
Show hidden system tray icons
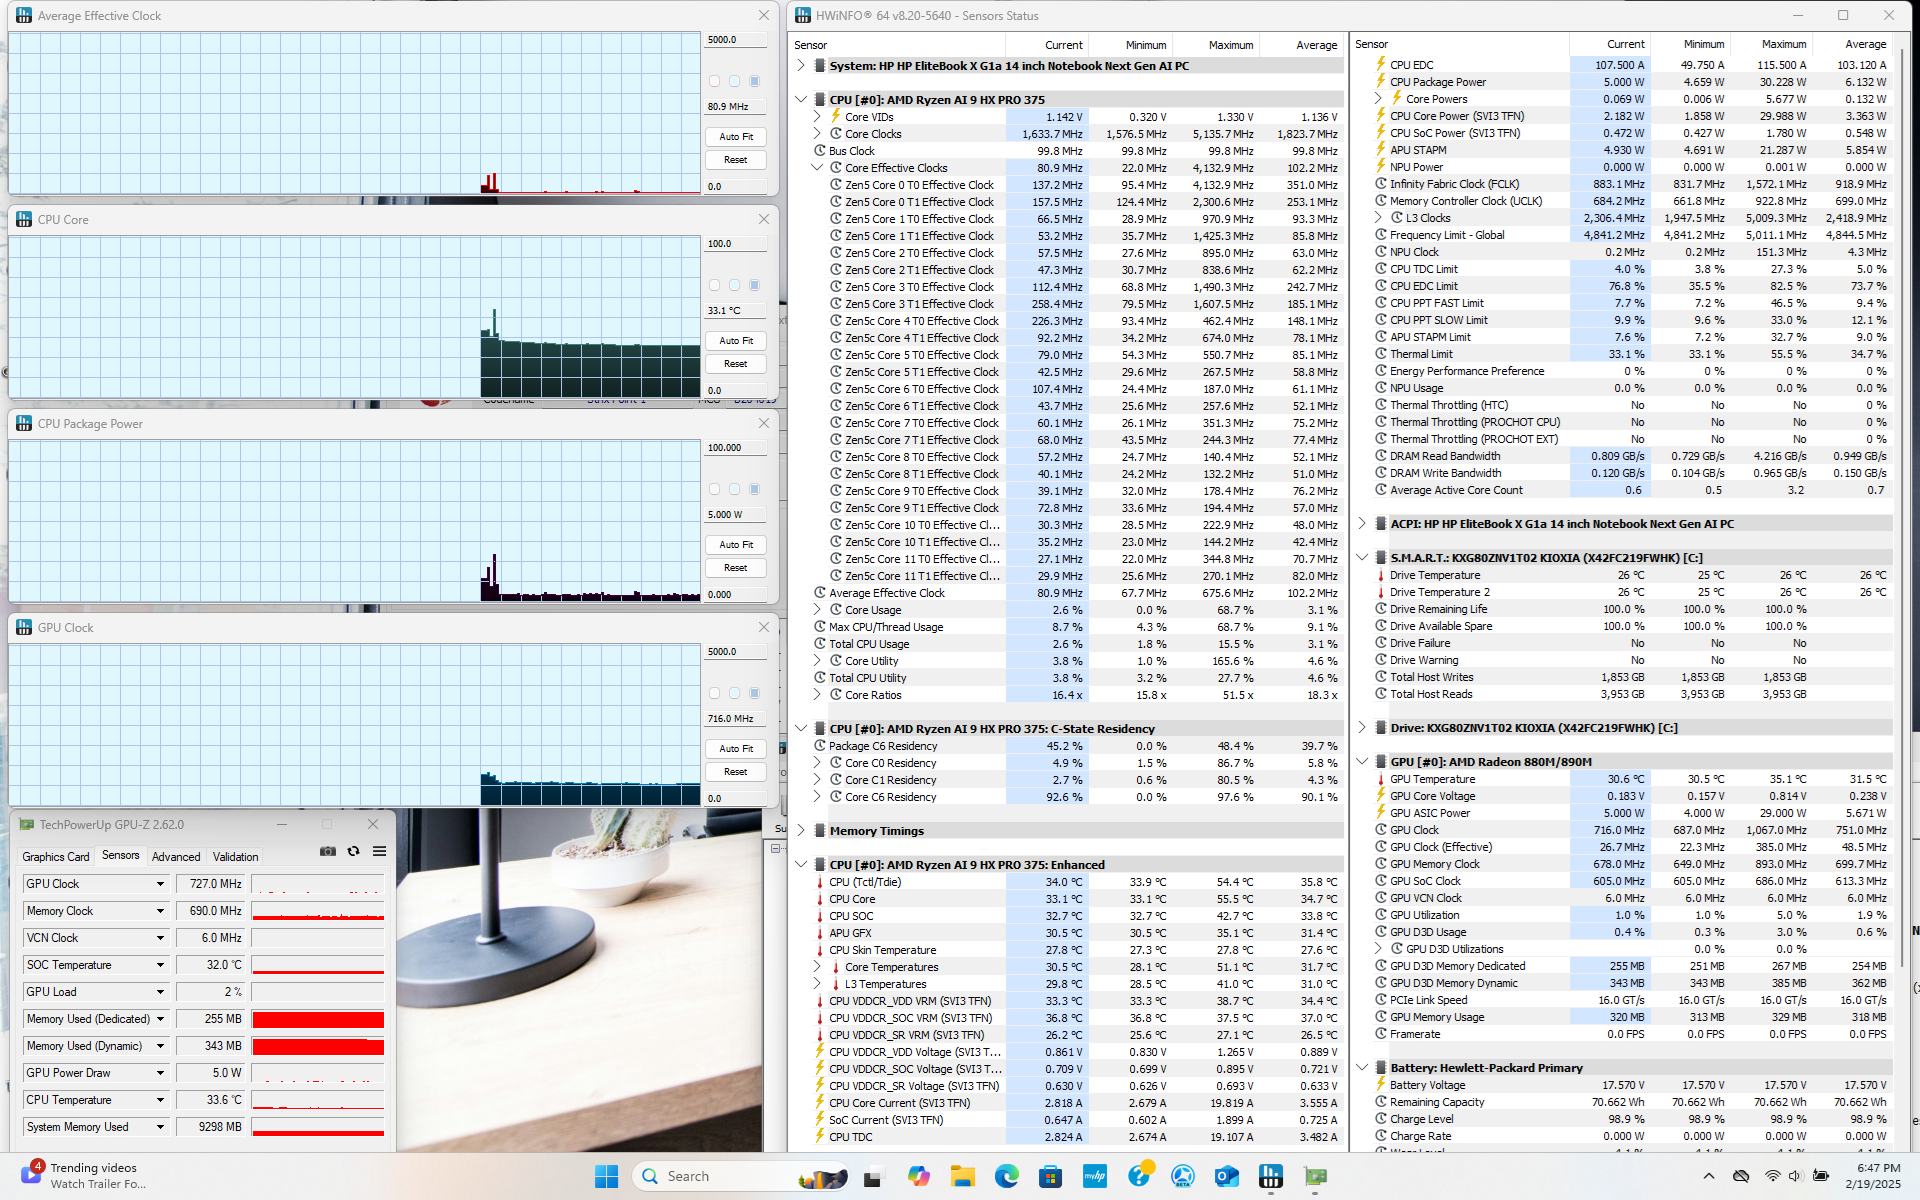(x=1708, y=1176)
